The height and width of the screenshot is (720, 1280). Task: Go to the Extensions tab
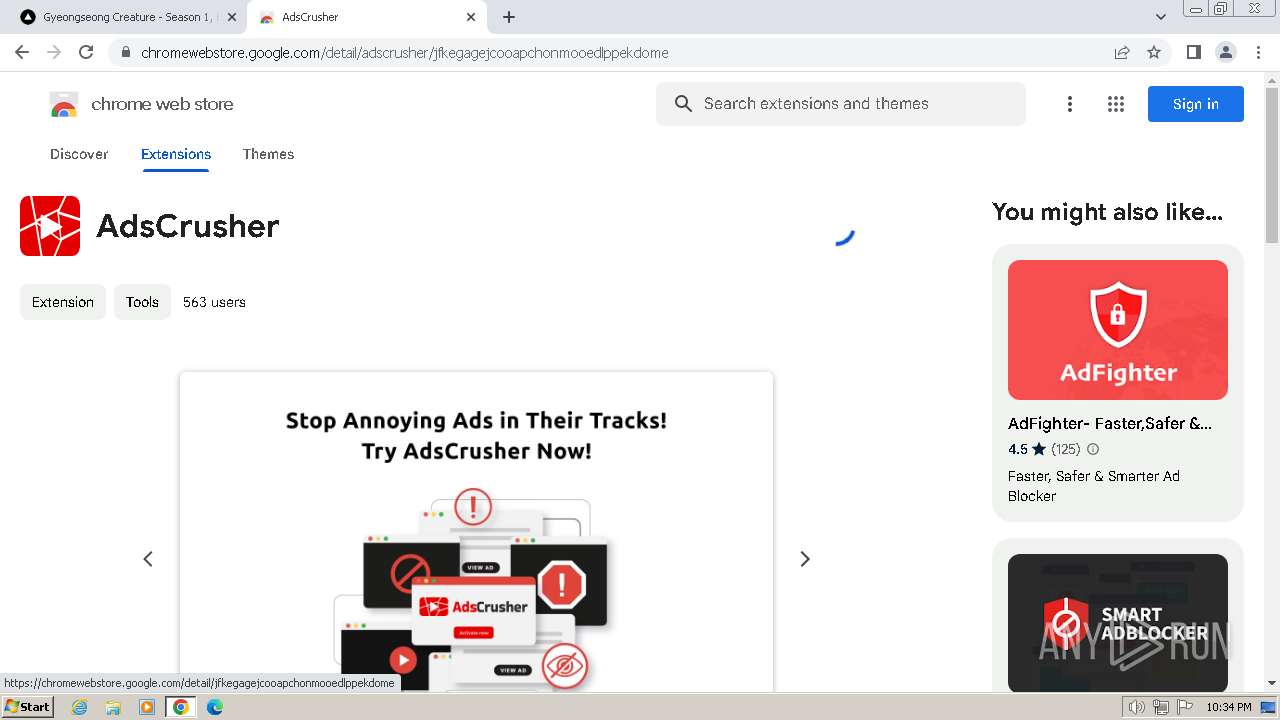pyautogui.click(x=176, y=154)
